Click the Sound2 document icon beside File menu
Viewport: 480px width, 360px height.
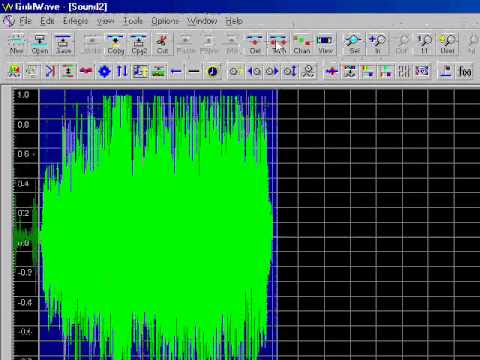click(9, 21)
